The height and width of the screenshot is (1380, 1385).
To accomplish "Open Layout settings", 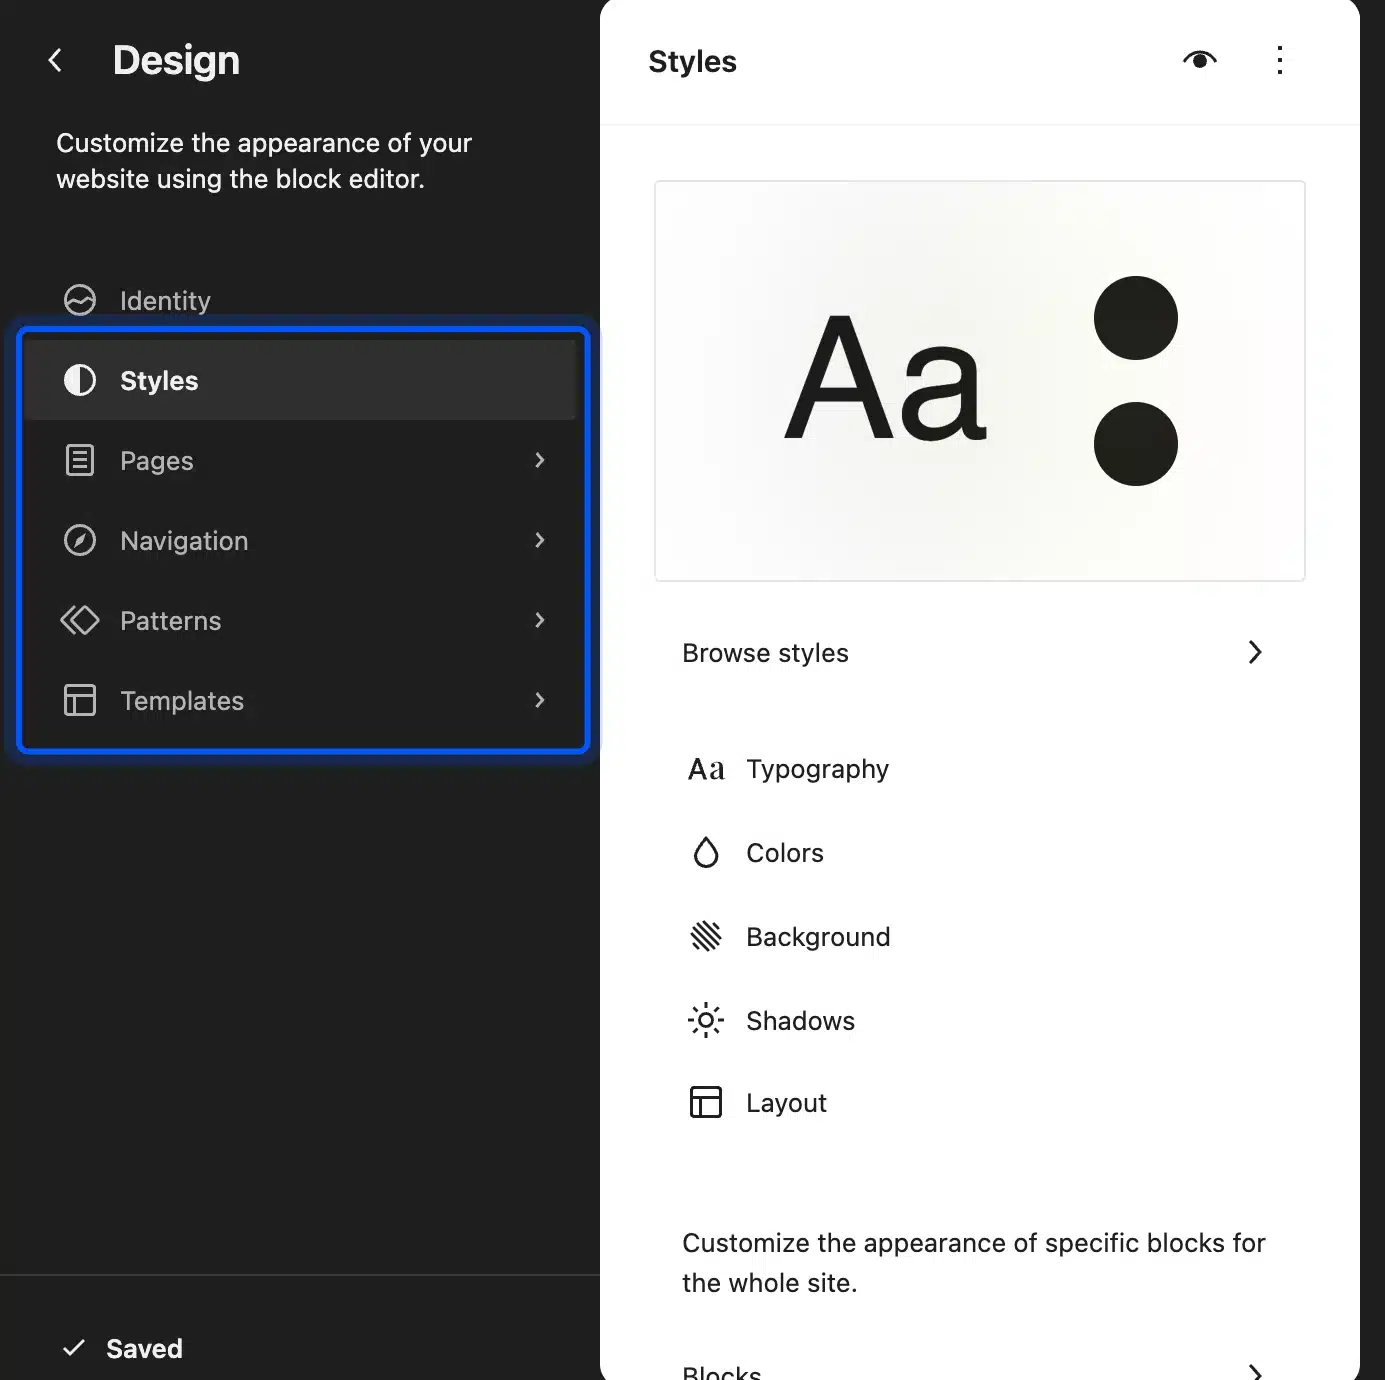I will click(x=979, y=1102).
